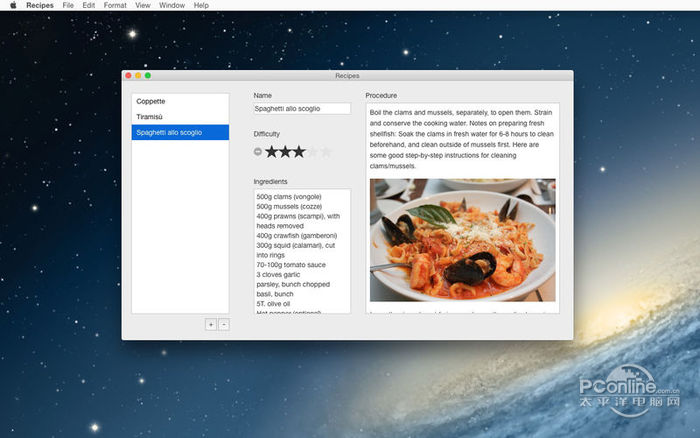Set difficulty to four stars
The image size is (700, 438).
tap(312, 152)
